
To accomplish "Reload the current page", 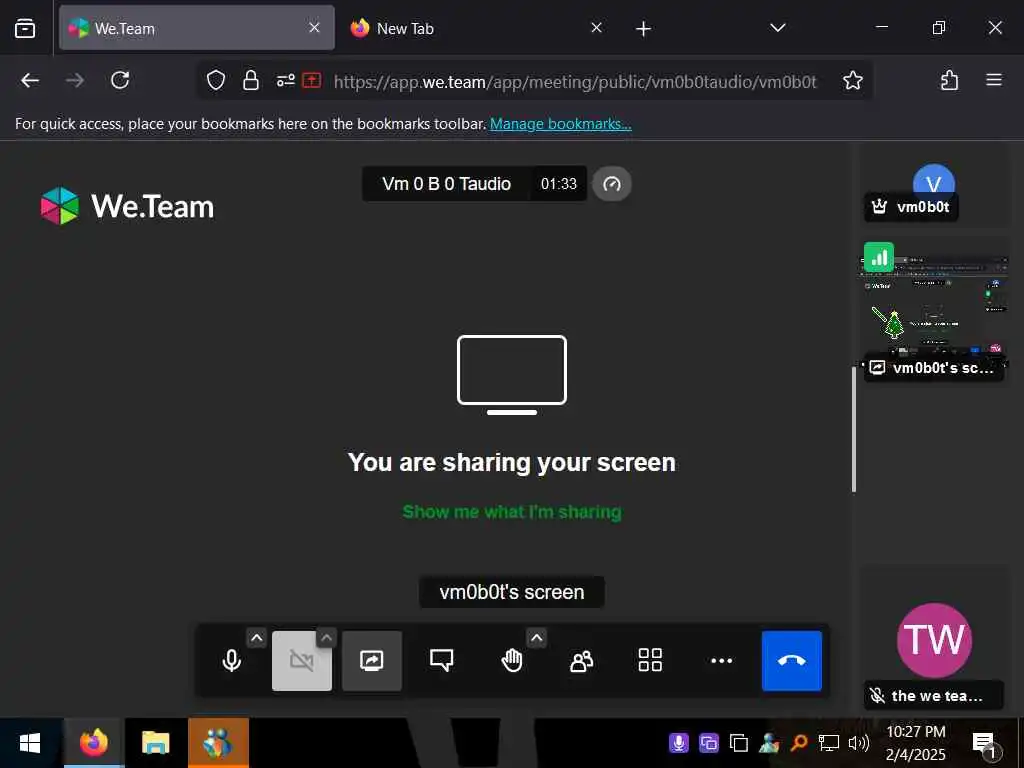I will [120, 80].
